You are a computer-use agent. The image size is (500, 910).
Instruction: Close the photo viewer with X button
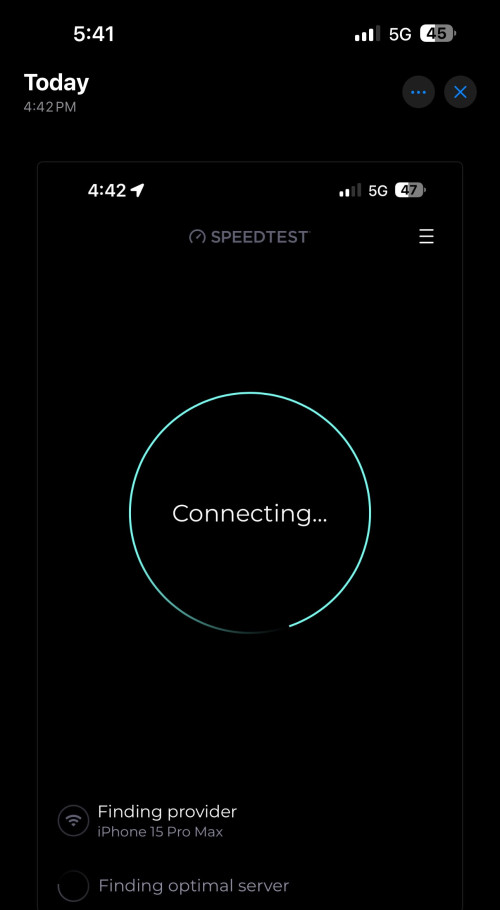[x=461, y=92]
